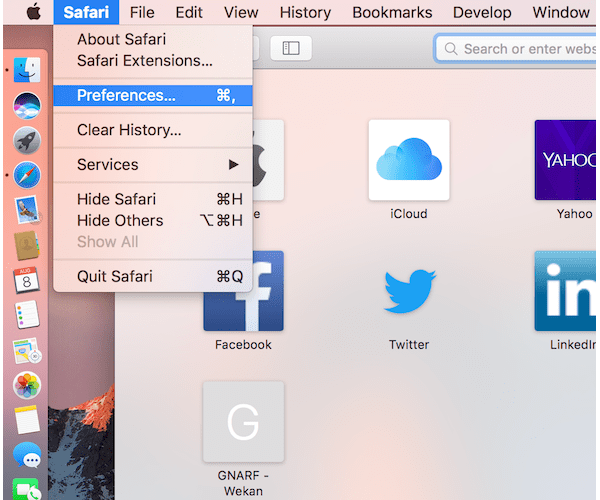Open Notes icon in Dock
The image size is (600, 500).
(x=27, y=420)
